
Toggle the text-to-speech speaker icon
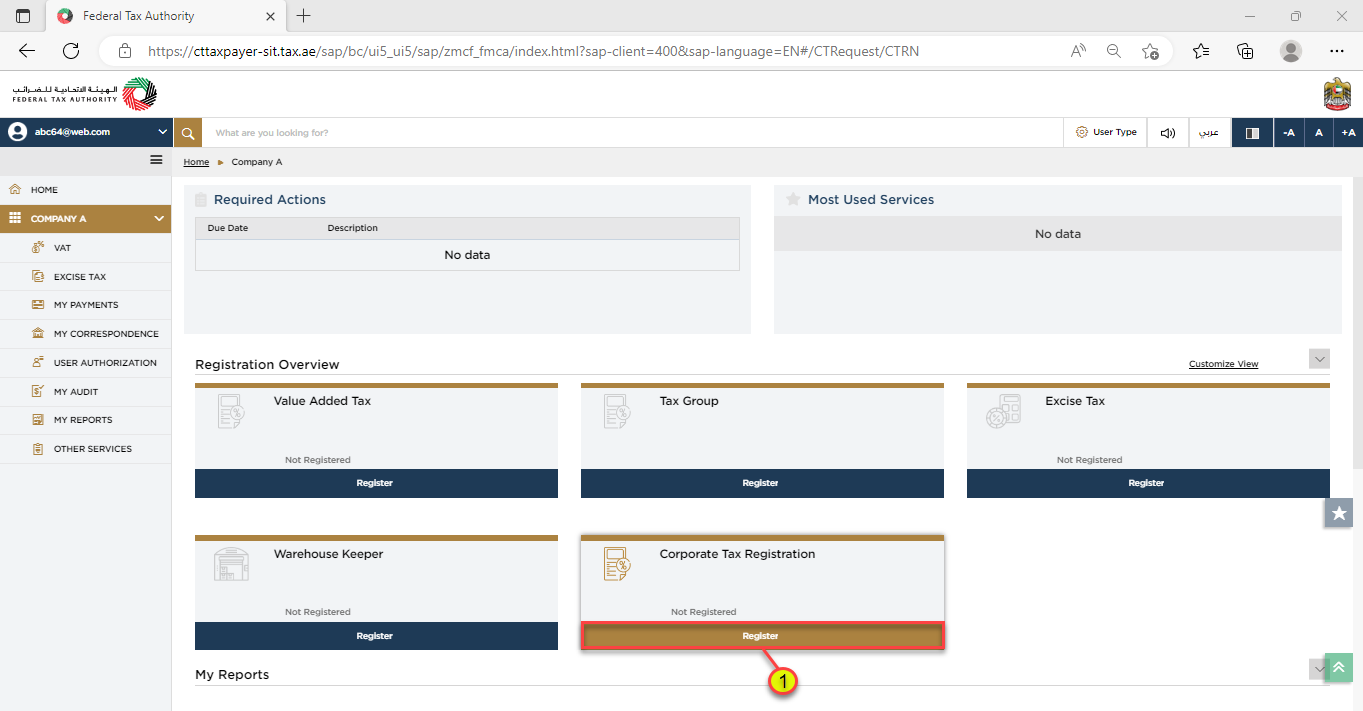pos(1167,132)
